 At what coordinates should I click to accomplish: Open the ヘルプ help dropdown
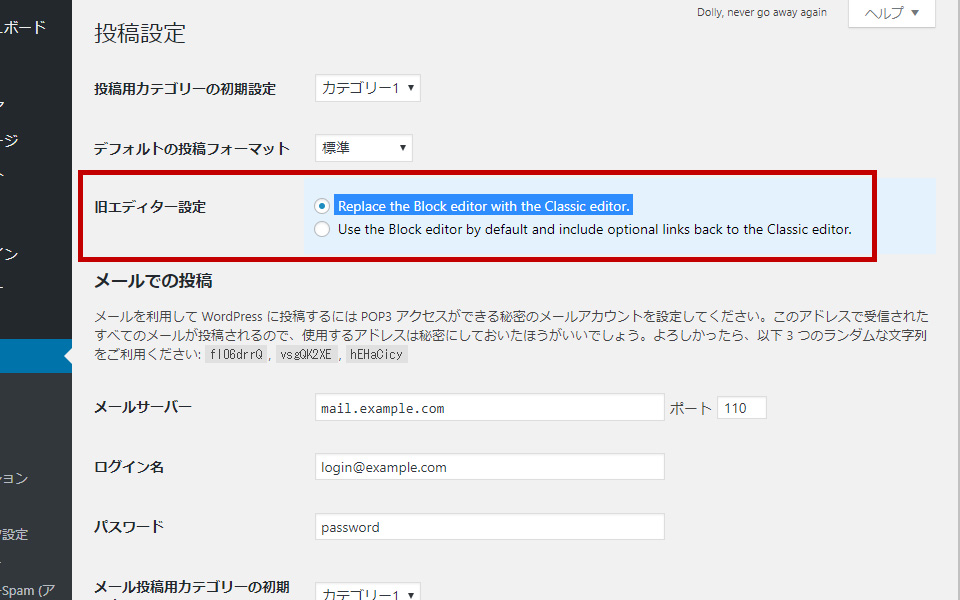pos(891,13)
